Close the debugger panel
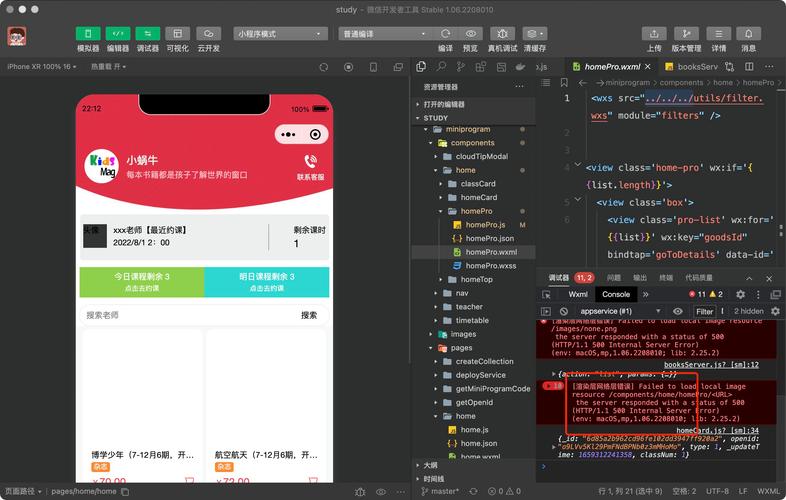 [769, 278]
